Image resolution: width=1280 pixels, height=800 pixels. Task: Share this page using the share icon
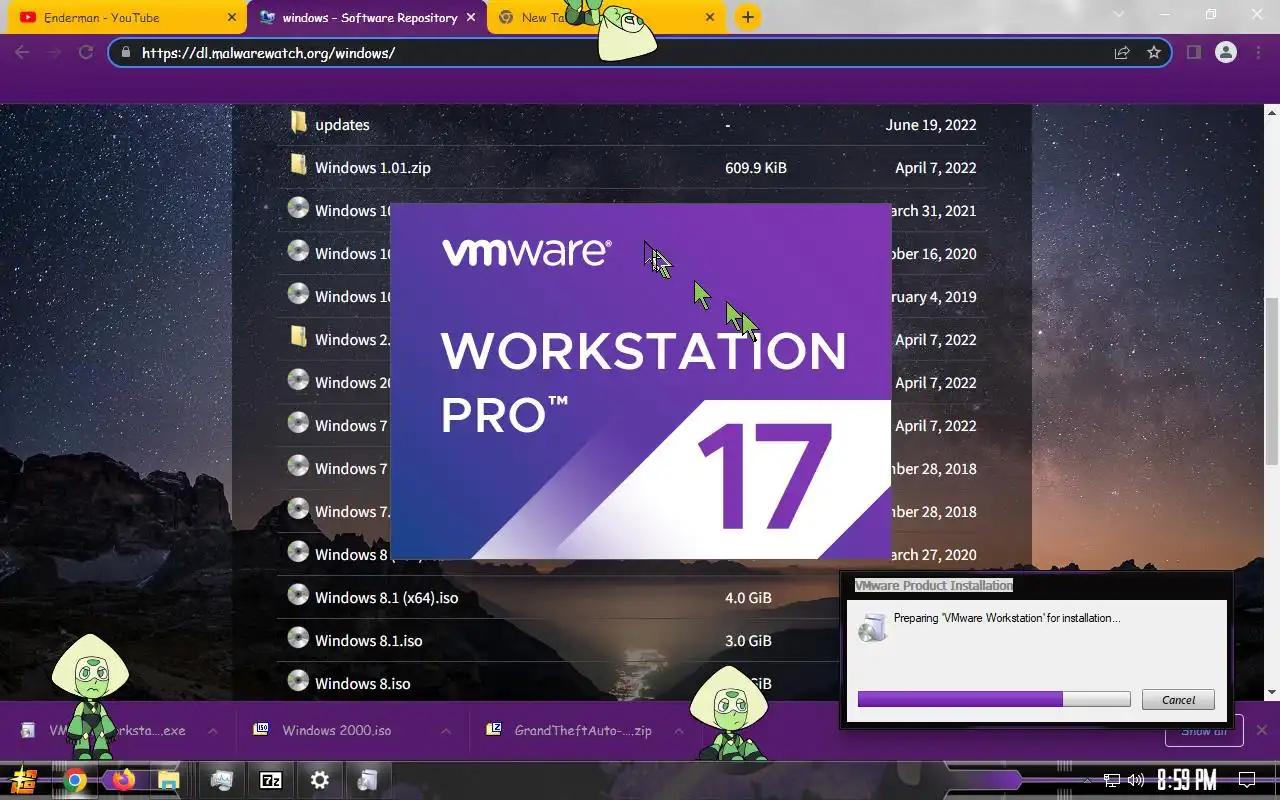[x=1122, y=52]
